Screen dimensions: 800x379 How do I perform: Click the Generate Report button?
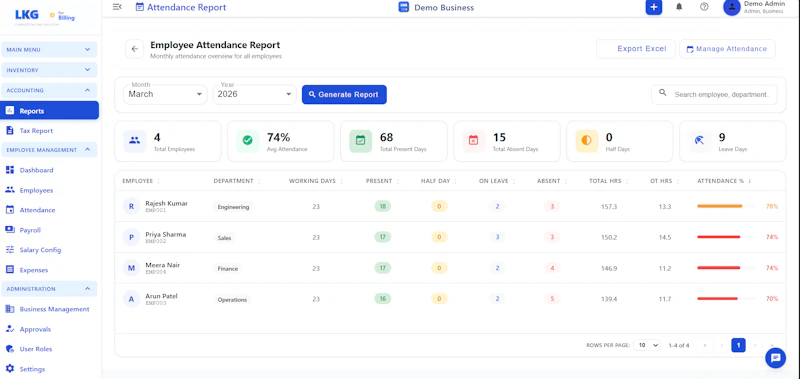[x=344, y=94]
